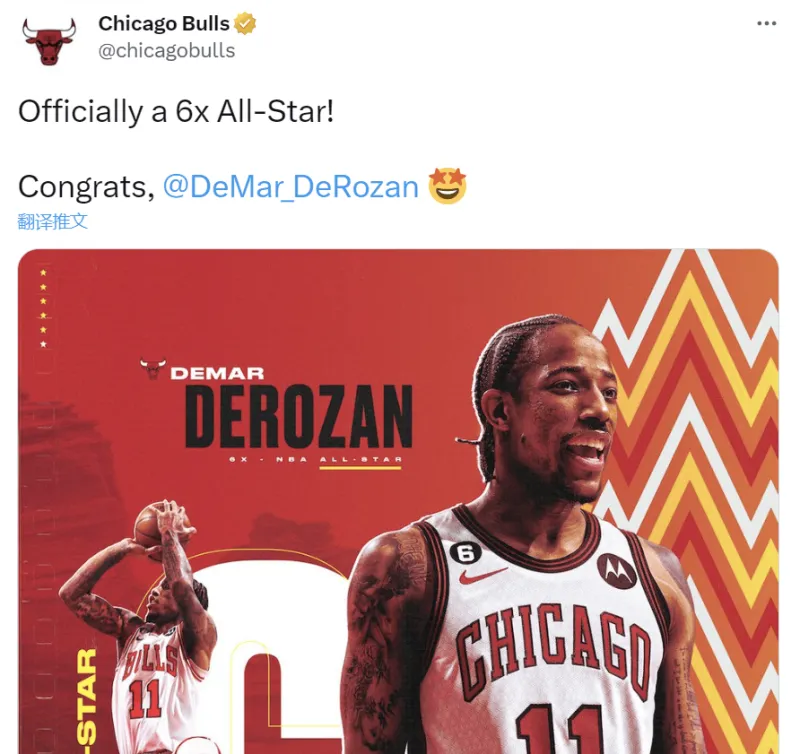
Task: Click the "Officially a 6x All-Star!" text
Action: (x=176, y=111)
